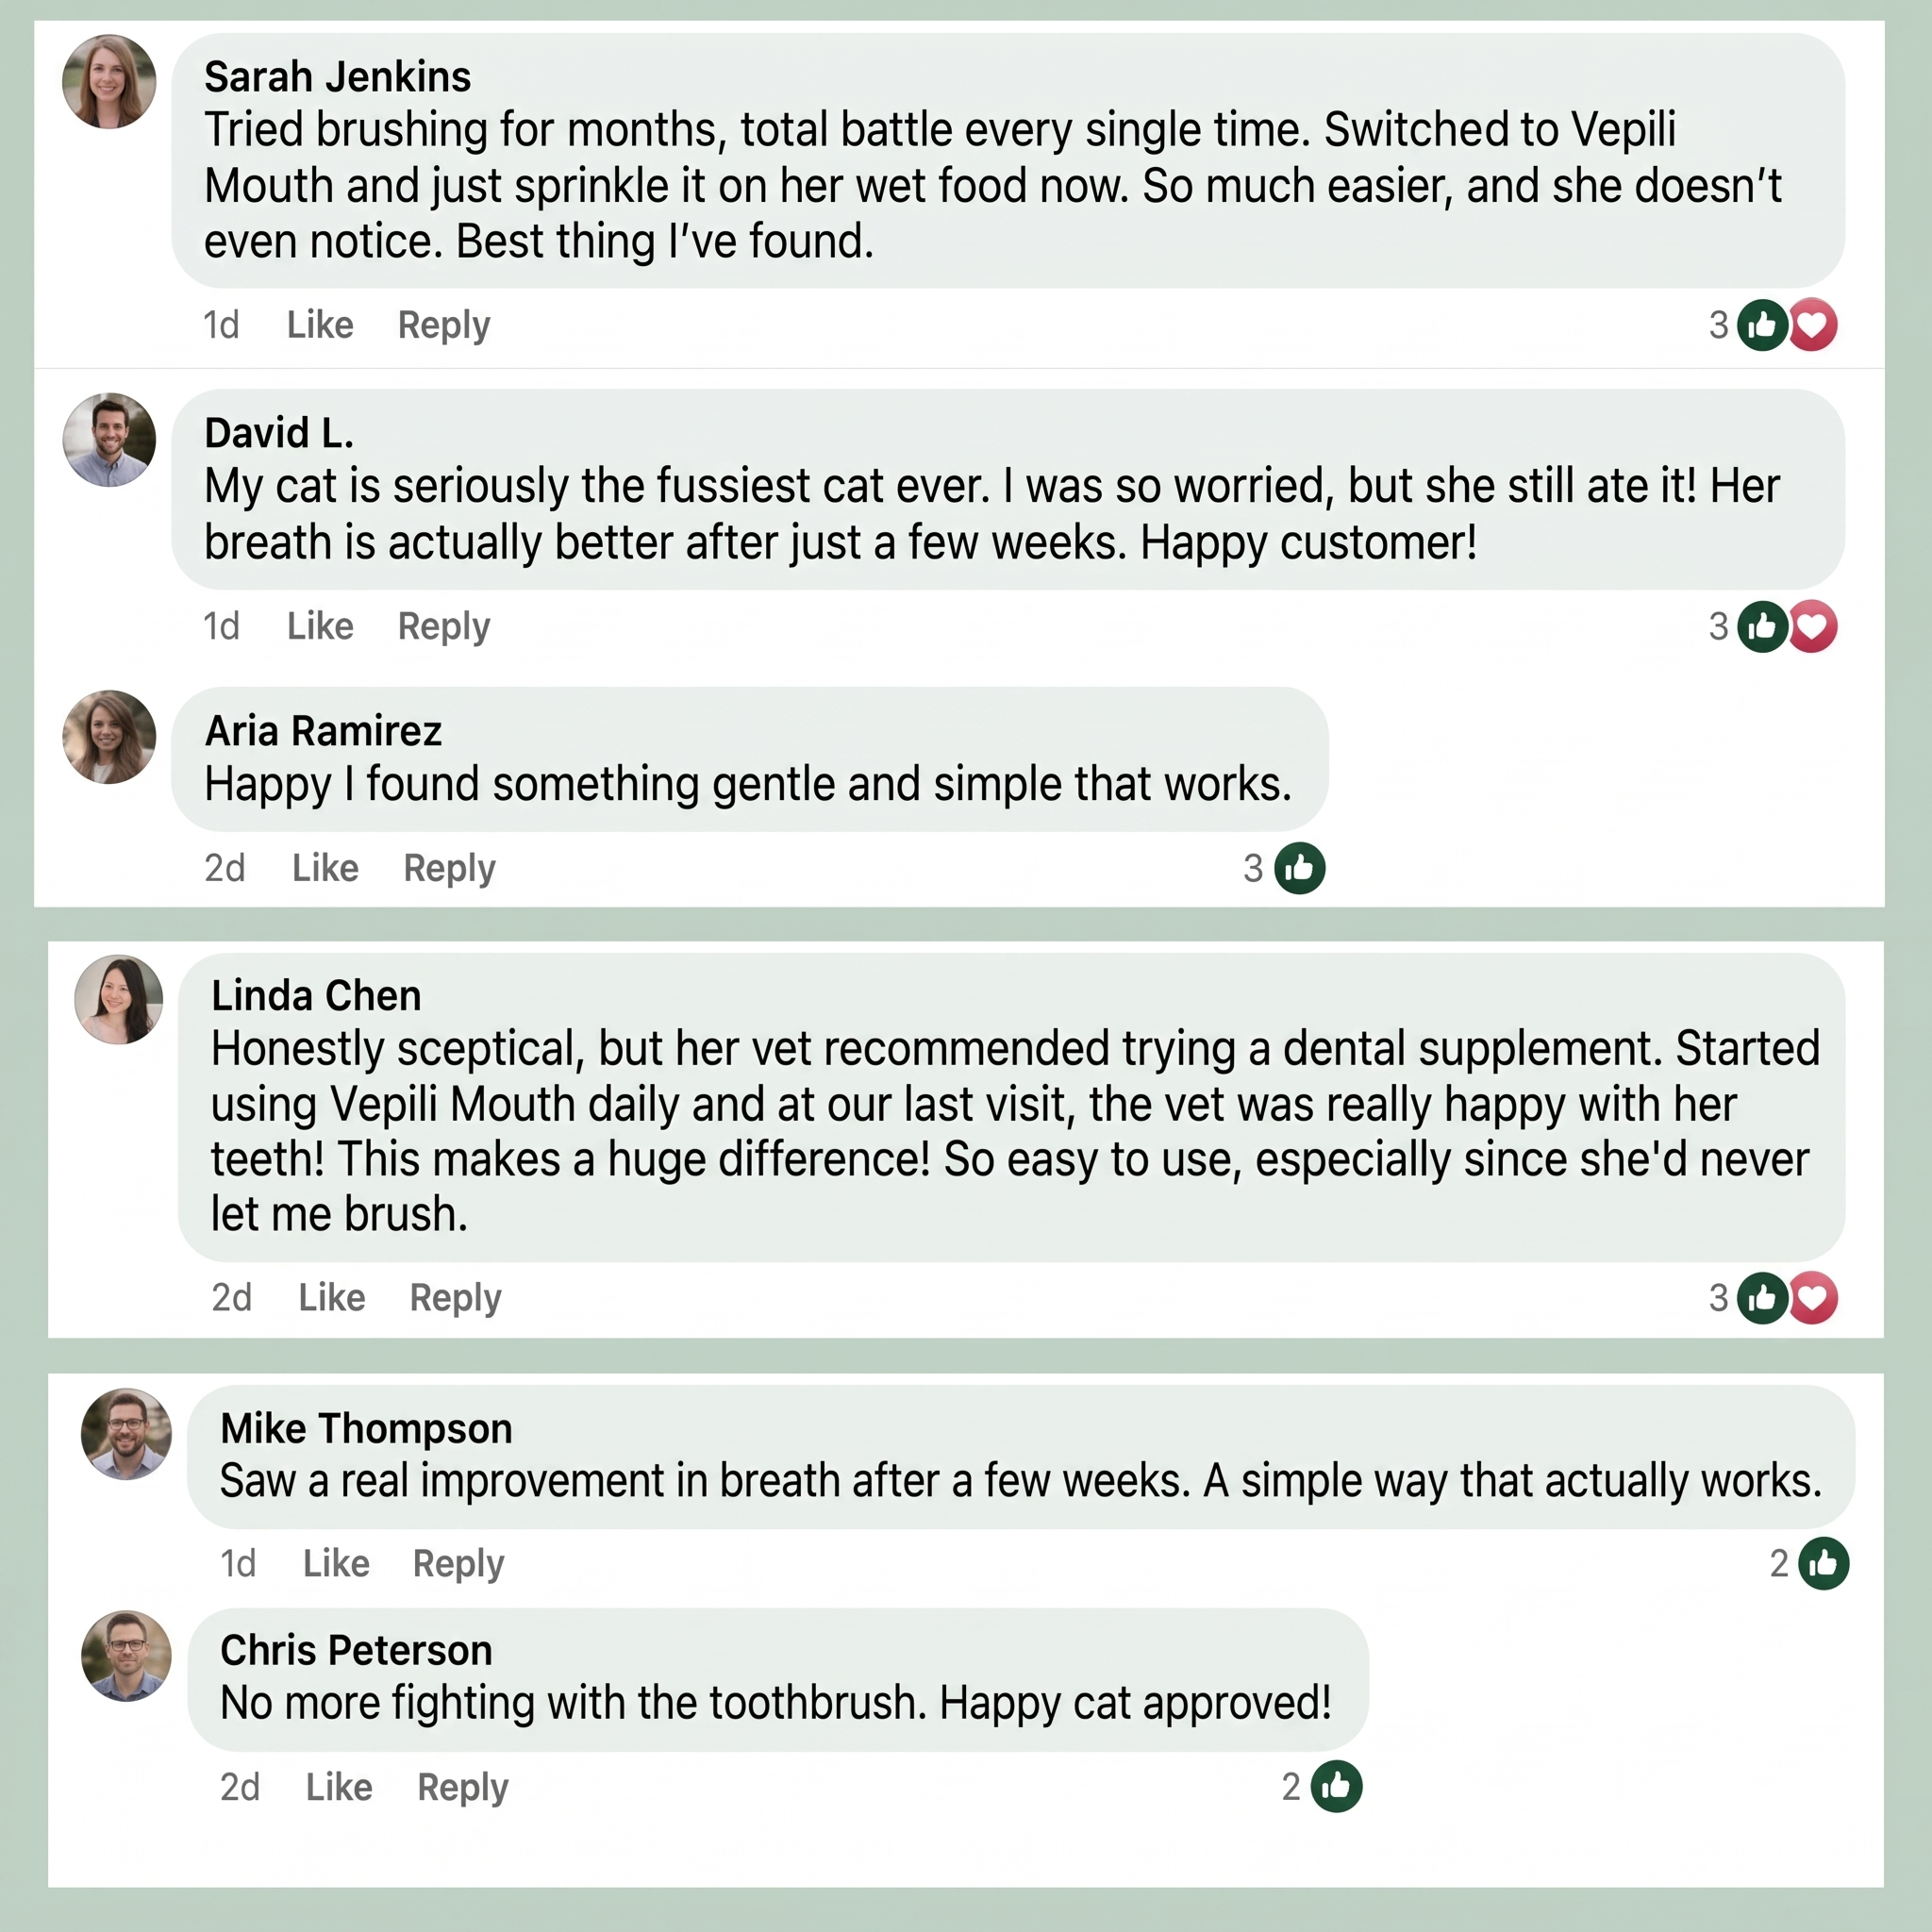
Task: Click the 2d timestamp on Chris Peterson's comment
Action: (240, 1787)
